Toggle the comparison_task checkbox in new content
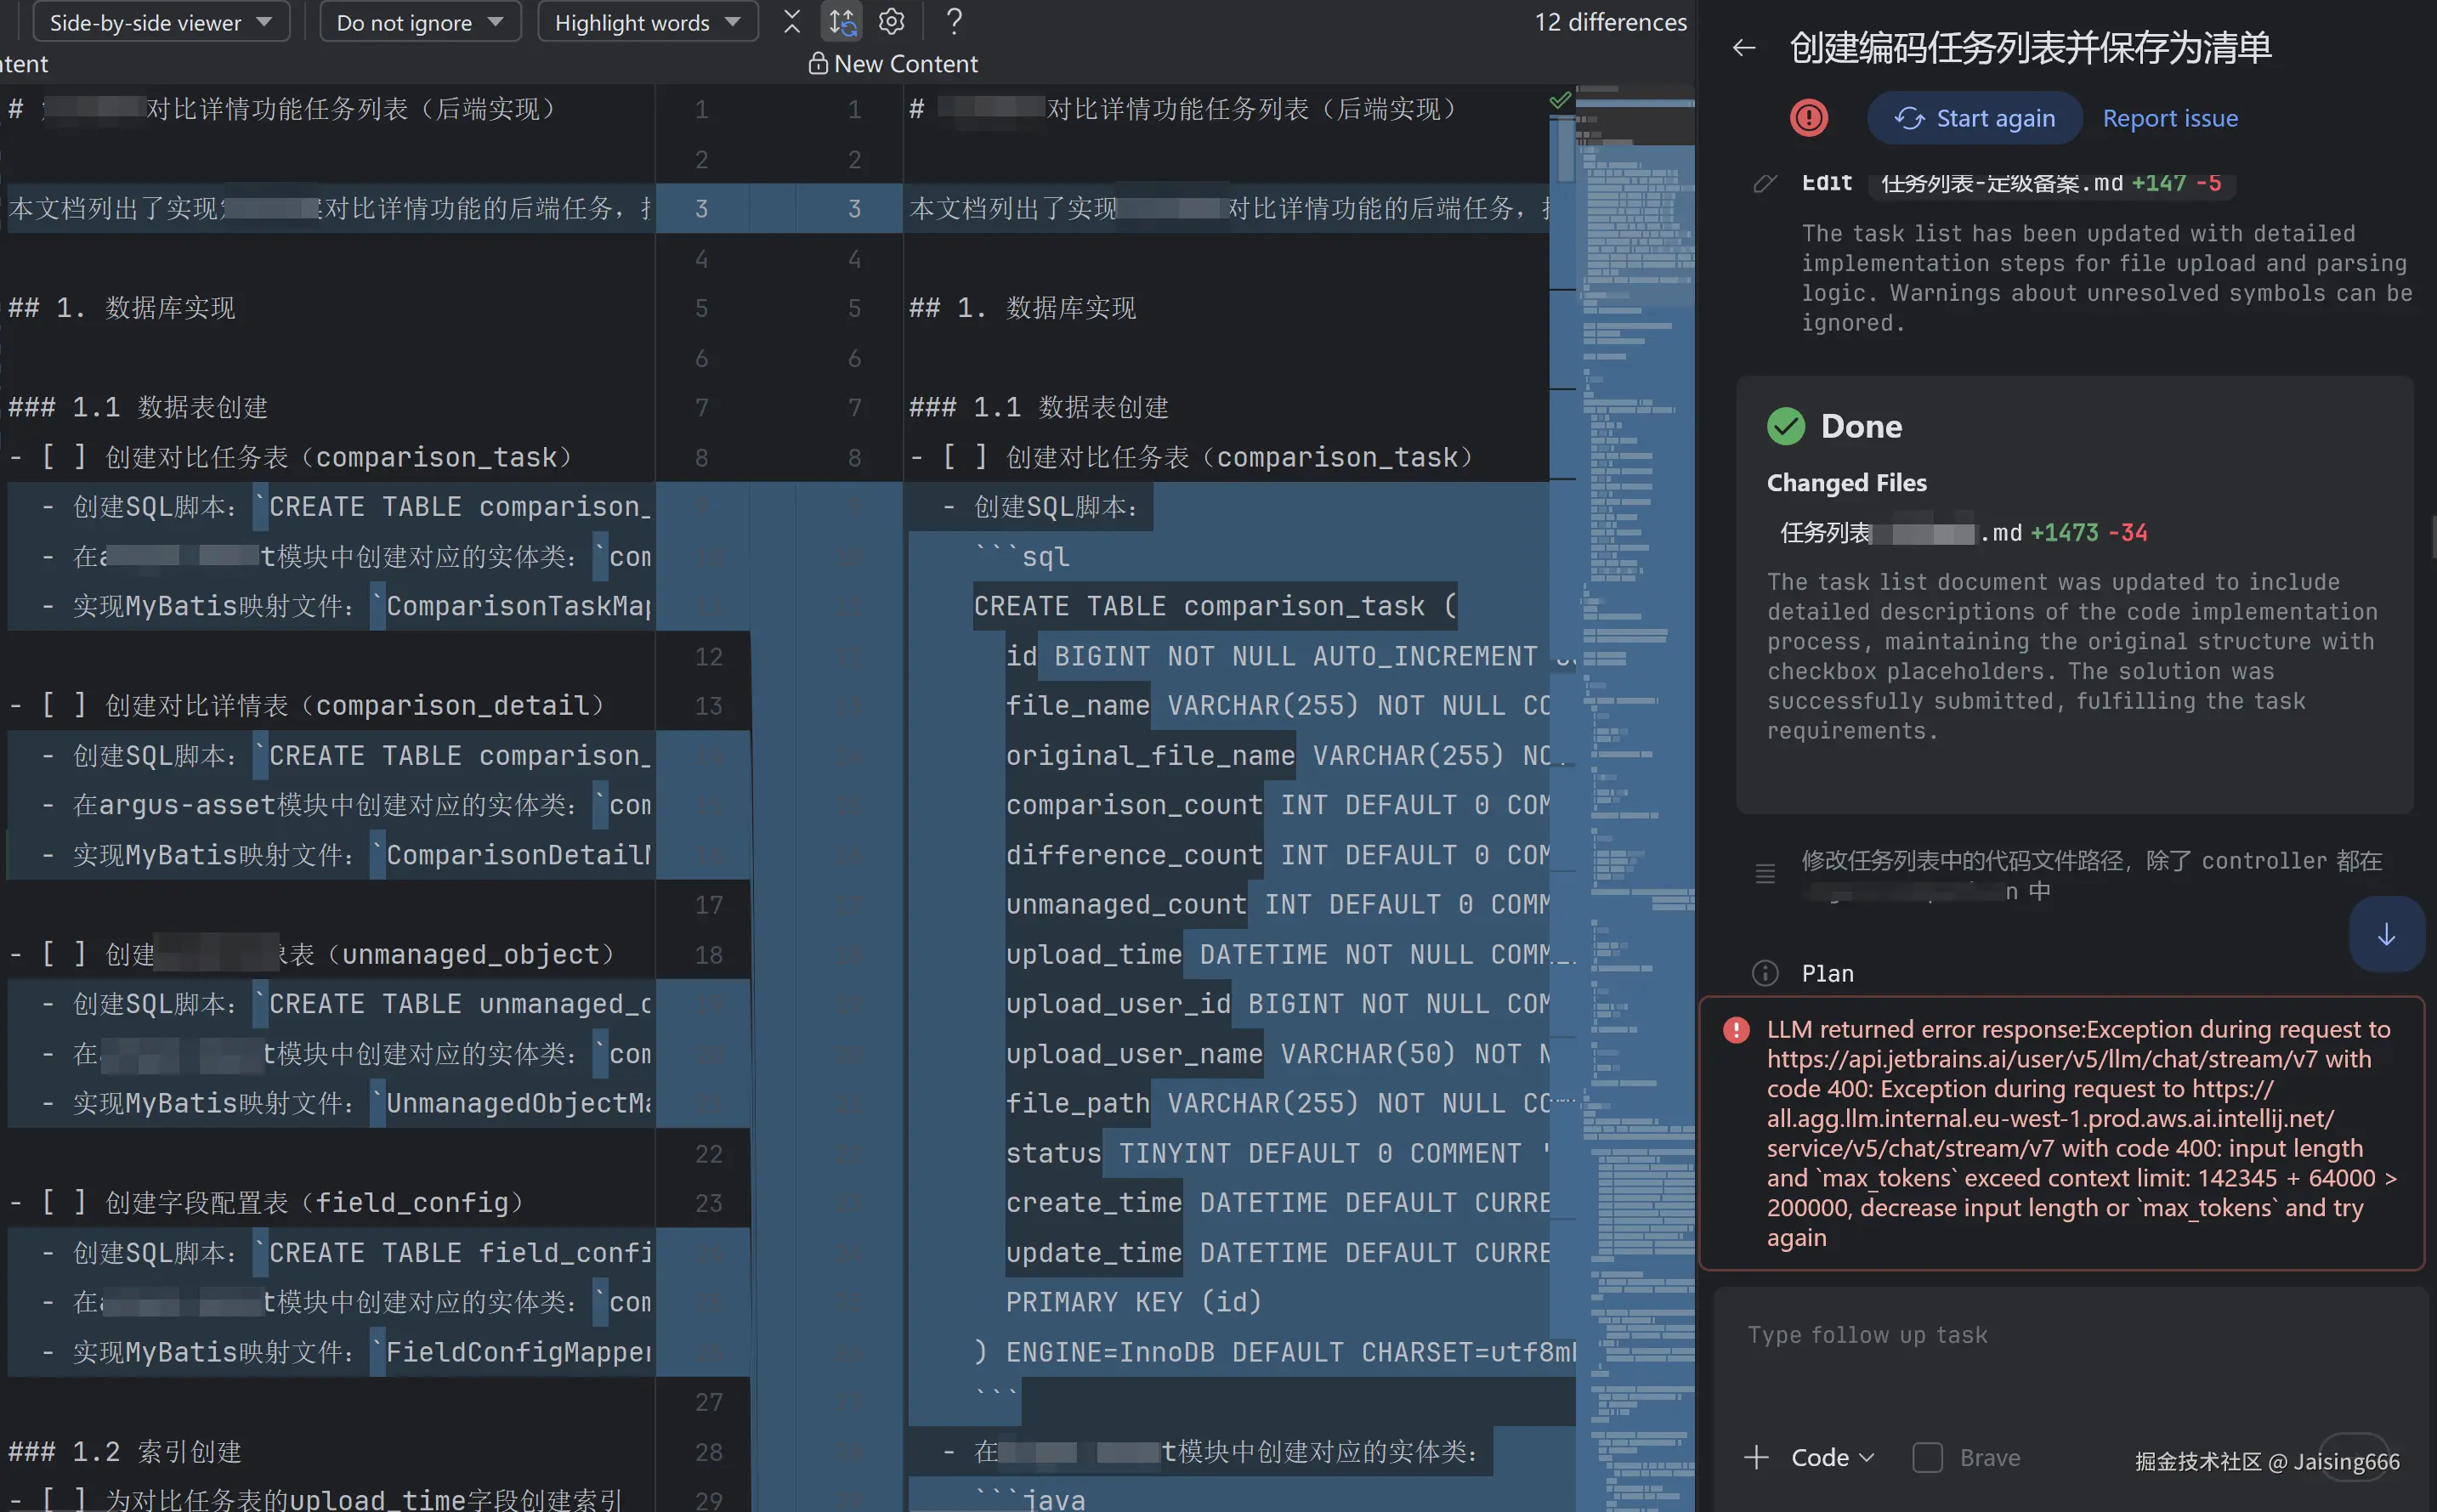This screenshot has height=1512, width=2437. click(x=963, y=457)
